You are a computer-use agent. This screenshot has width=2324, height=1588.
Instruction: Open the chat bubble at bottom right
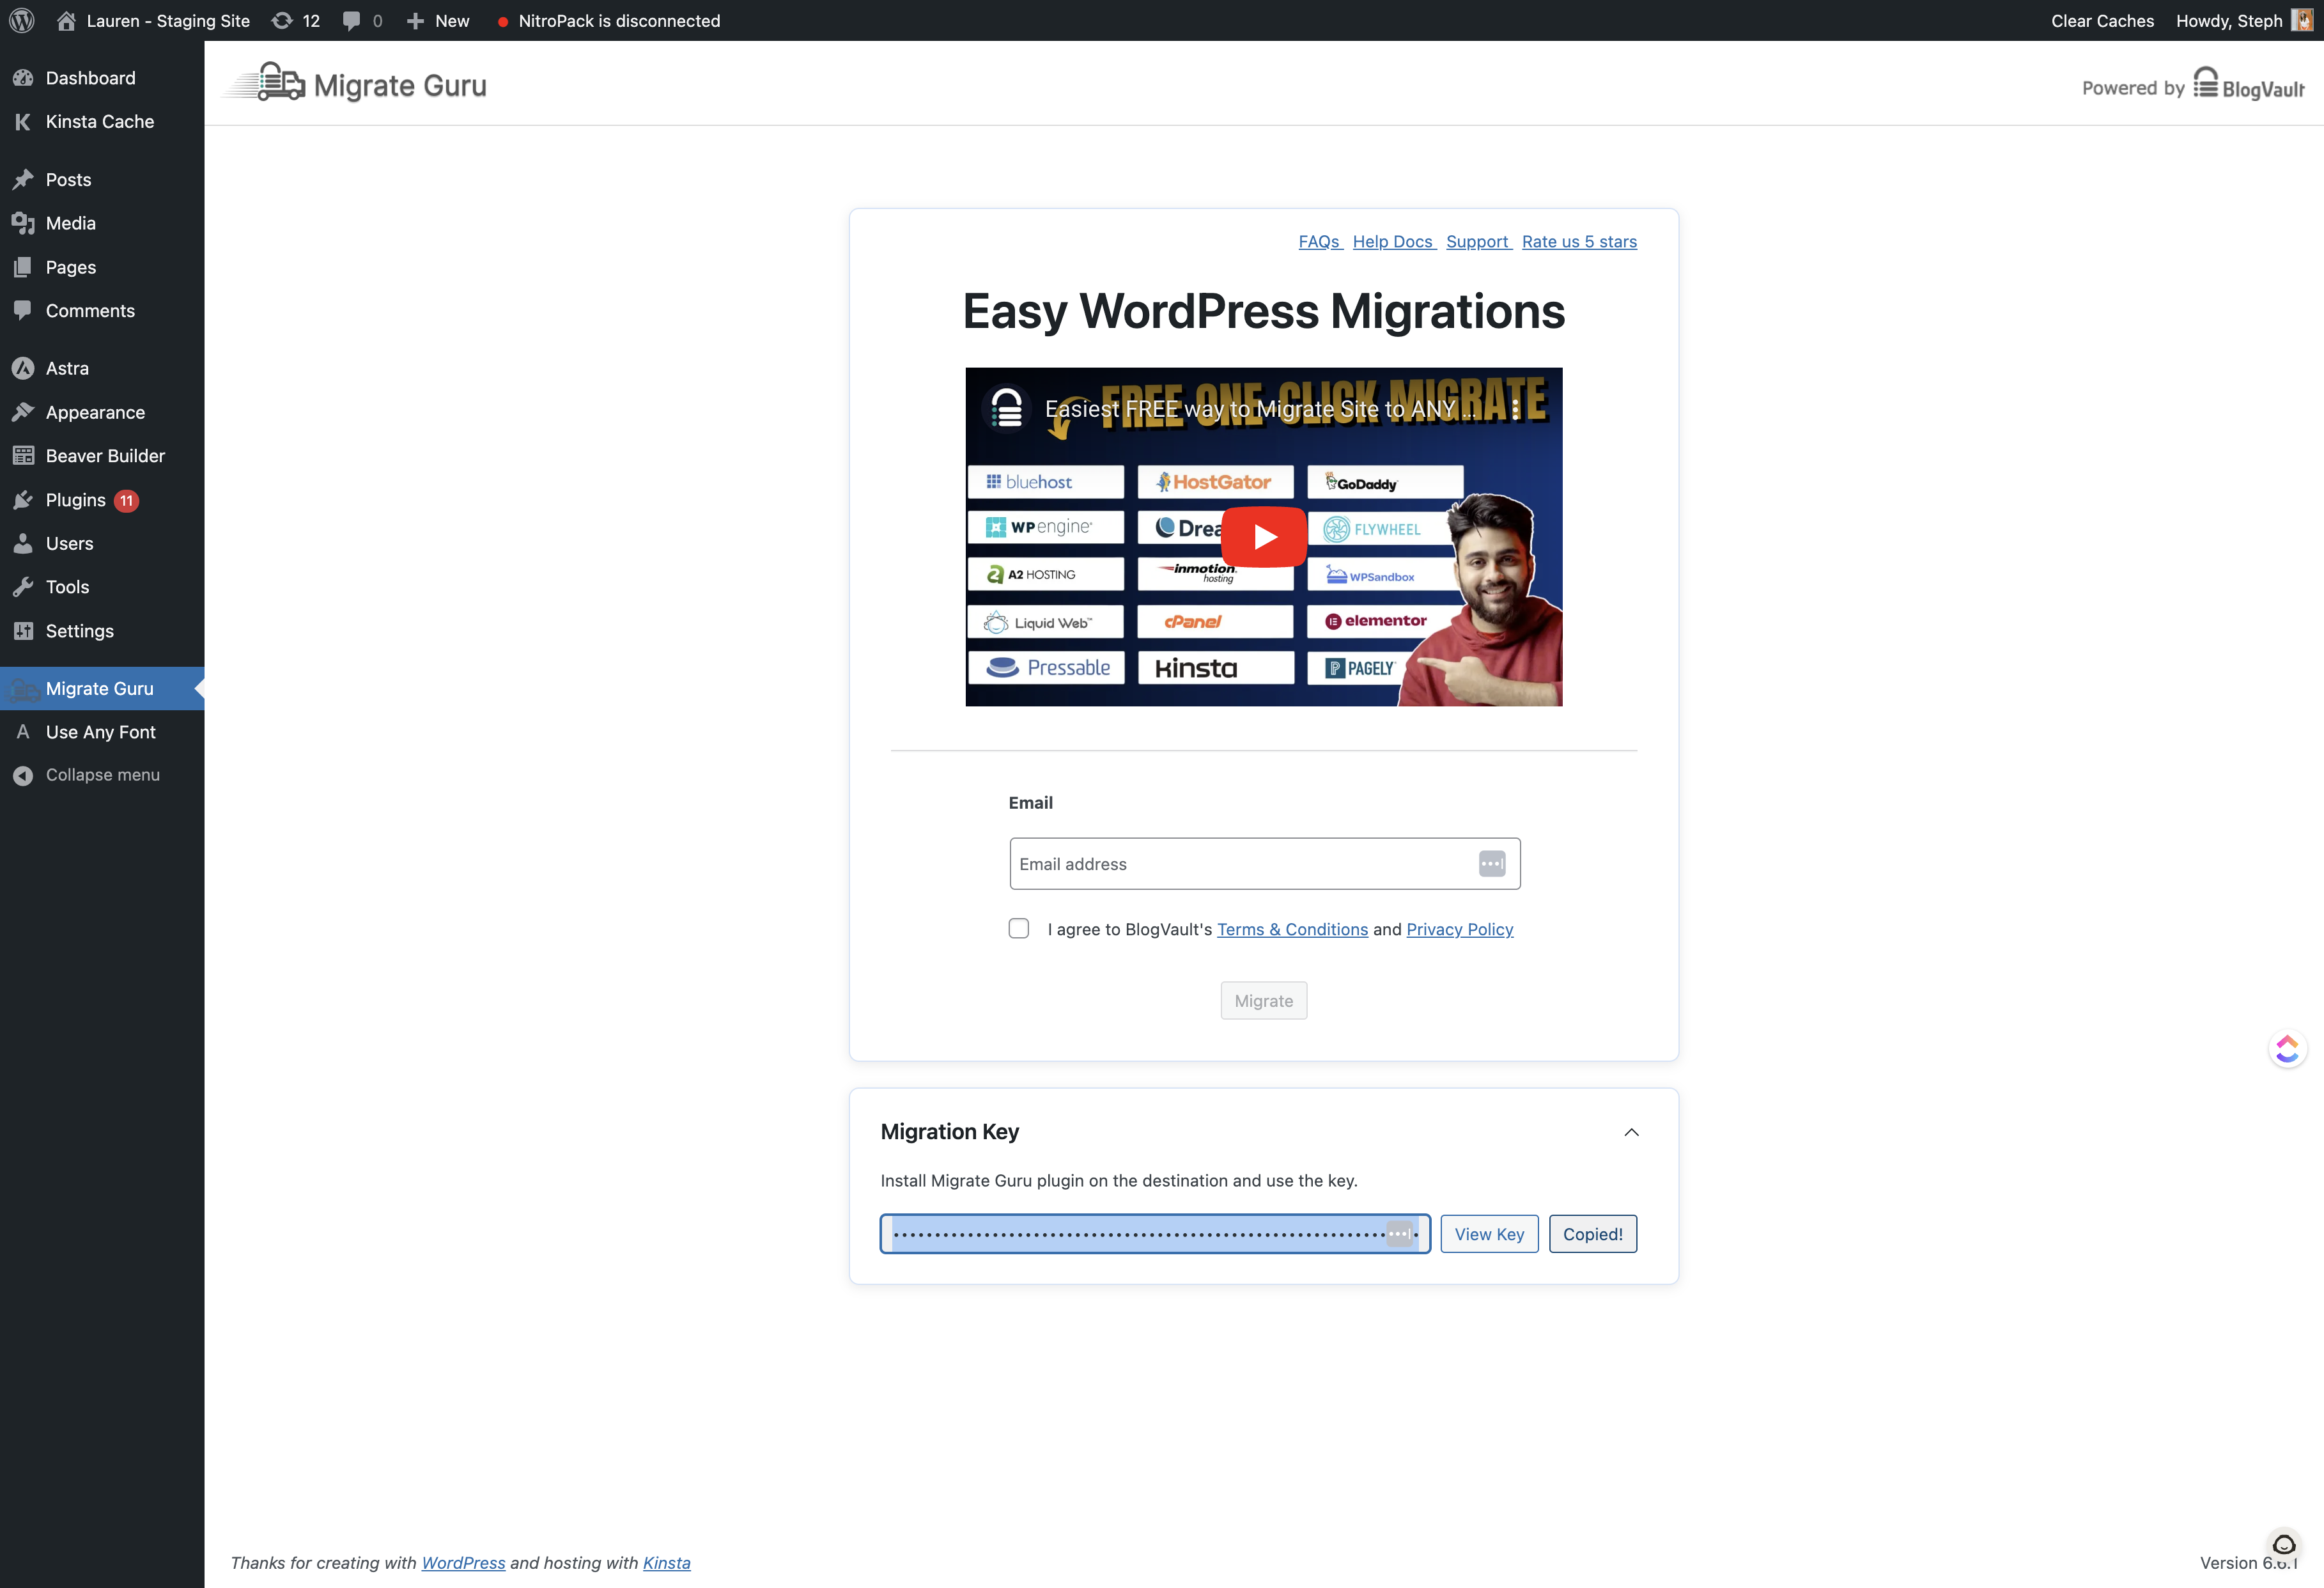[2284, 1545]
